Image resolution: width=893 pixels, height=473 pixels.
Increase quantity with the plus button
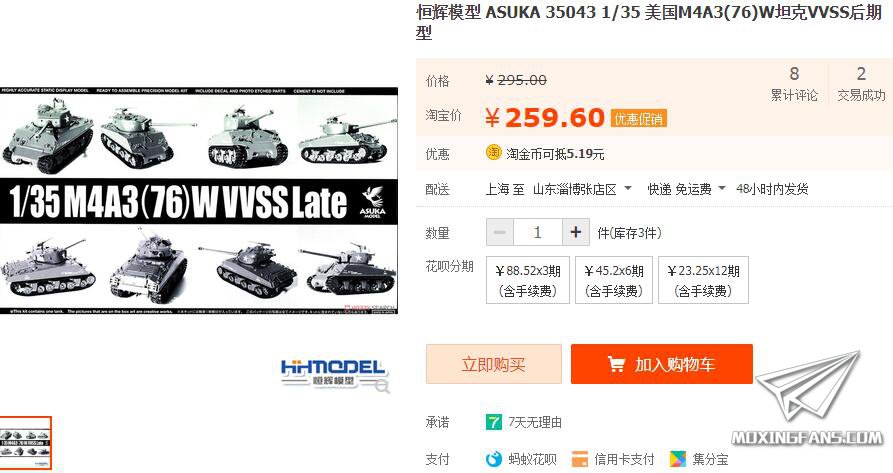point(575,232)
